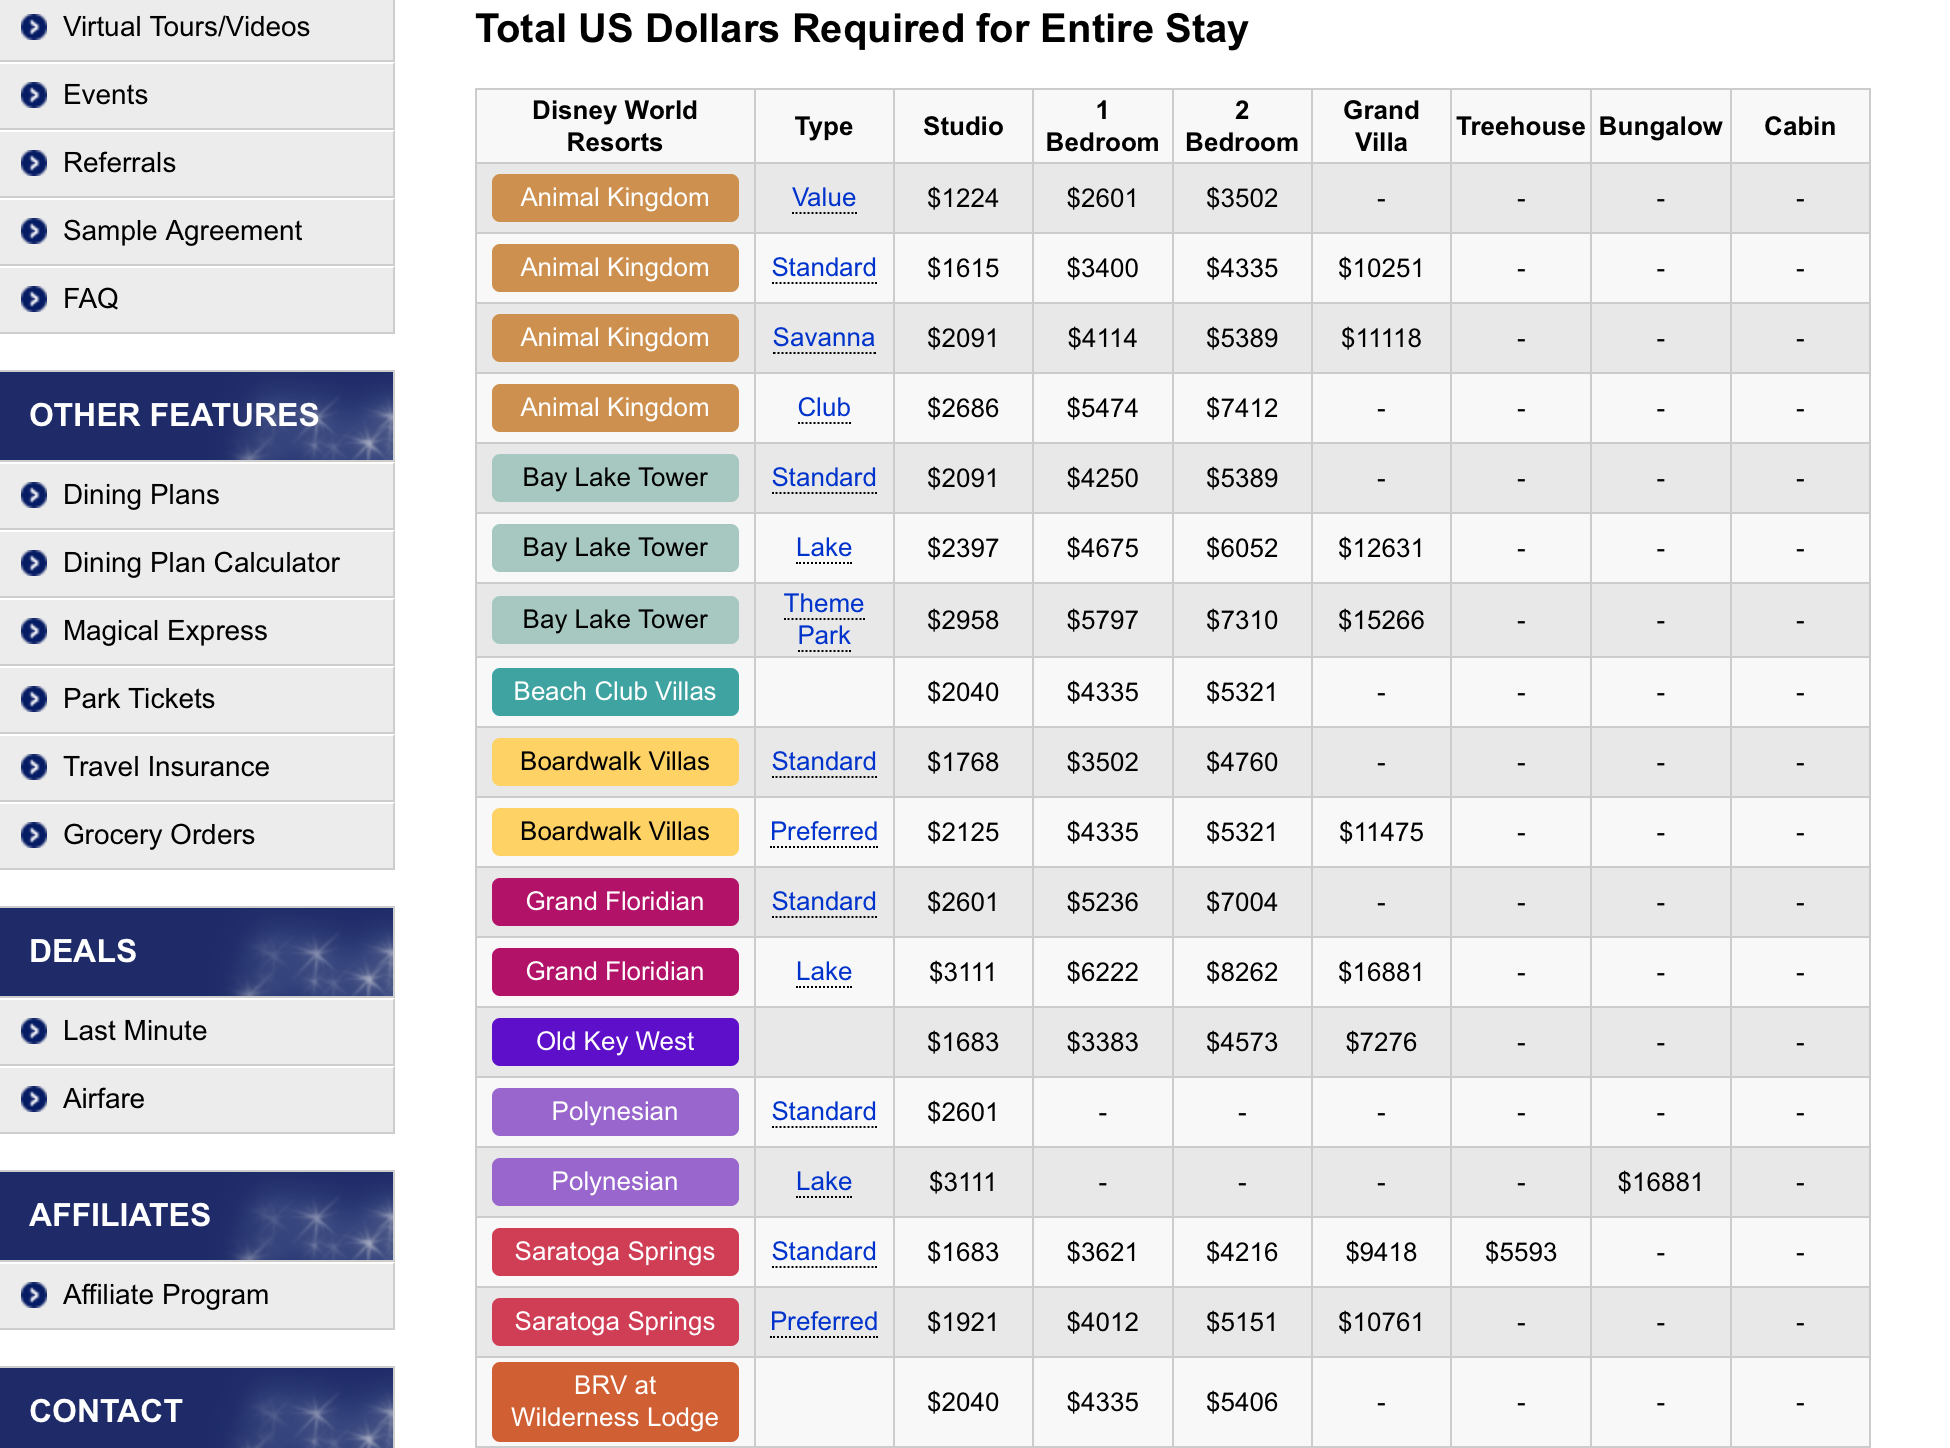Open the Affiliate Program item
This screenshot has height=1448, width=1950.
197,1295
